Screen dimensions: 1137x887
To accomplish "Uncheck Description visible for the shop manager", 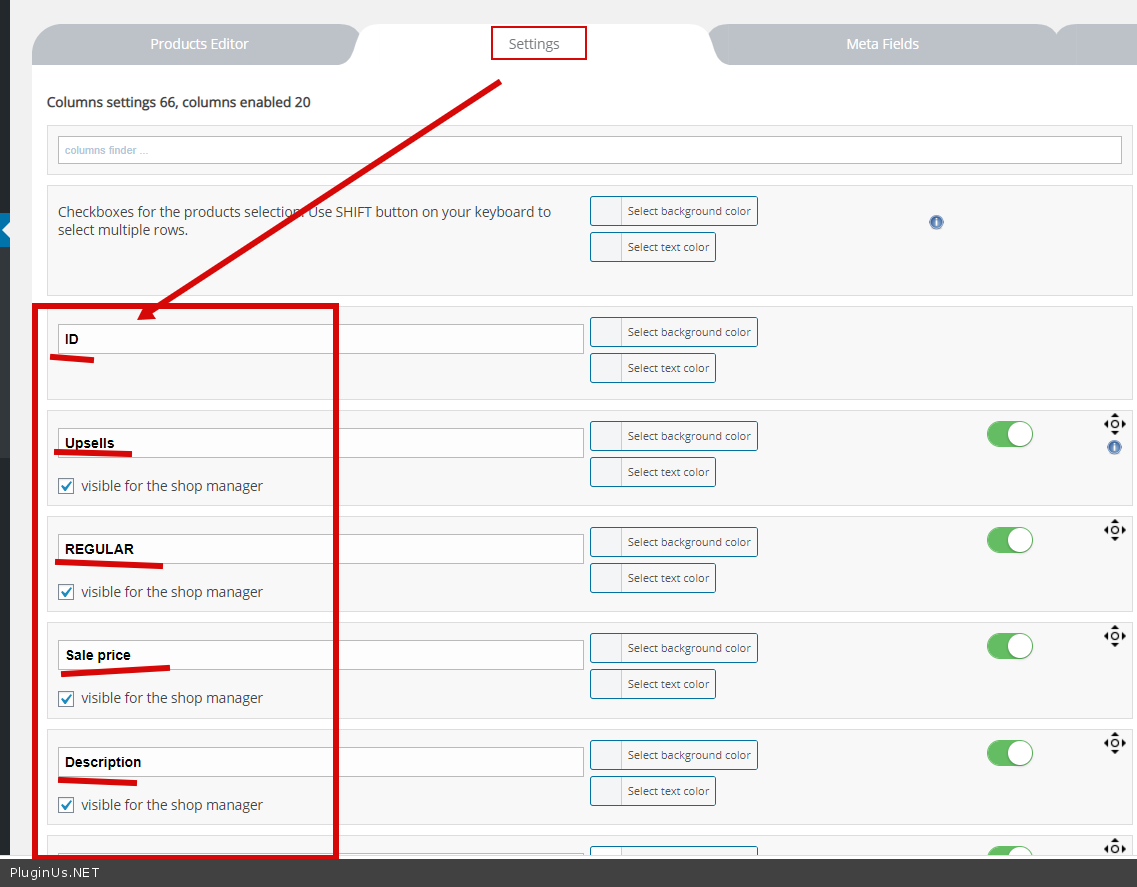I will pos(67,805).
